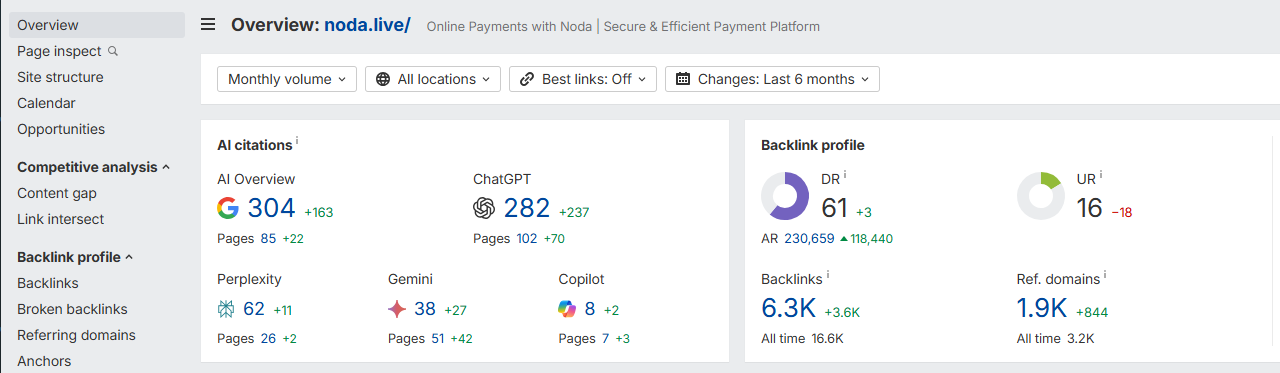Click the UR score 16
The height and width of the screenshot is (373, 1280).
click(x=1090, y=208)
